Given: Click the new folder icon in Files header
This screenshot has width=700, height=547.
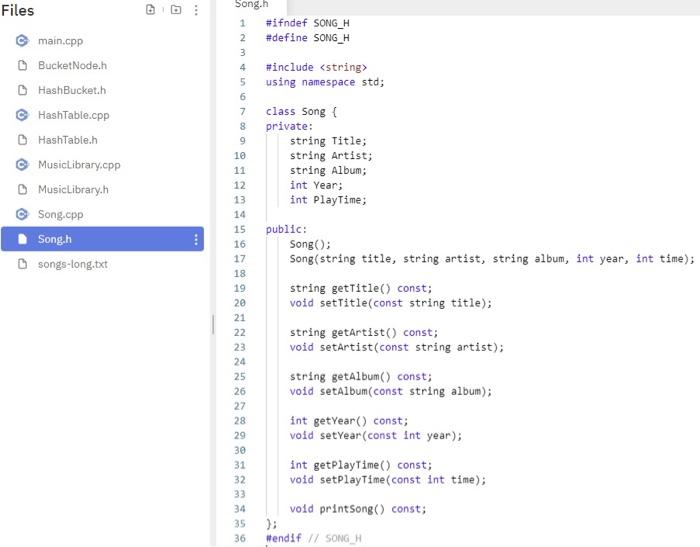Looking at the screenshot, I should [x=176, y=9].
